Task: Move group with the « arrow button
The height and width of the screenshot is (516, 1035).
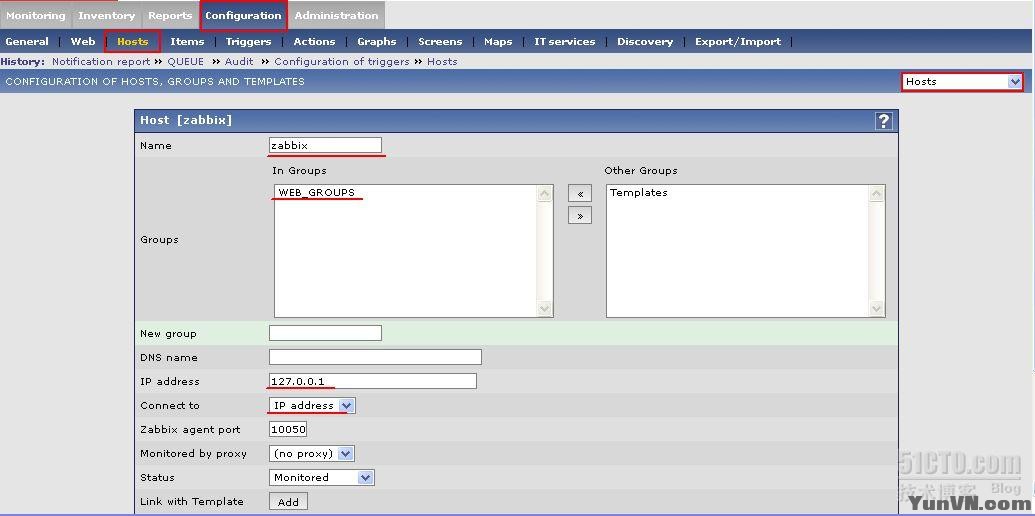Action: coord(580,194)
